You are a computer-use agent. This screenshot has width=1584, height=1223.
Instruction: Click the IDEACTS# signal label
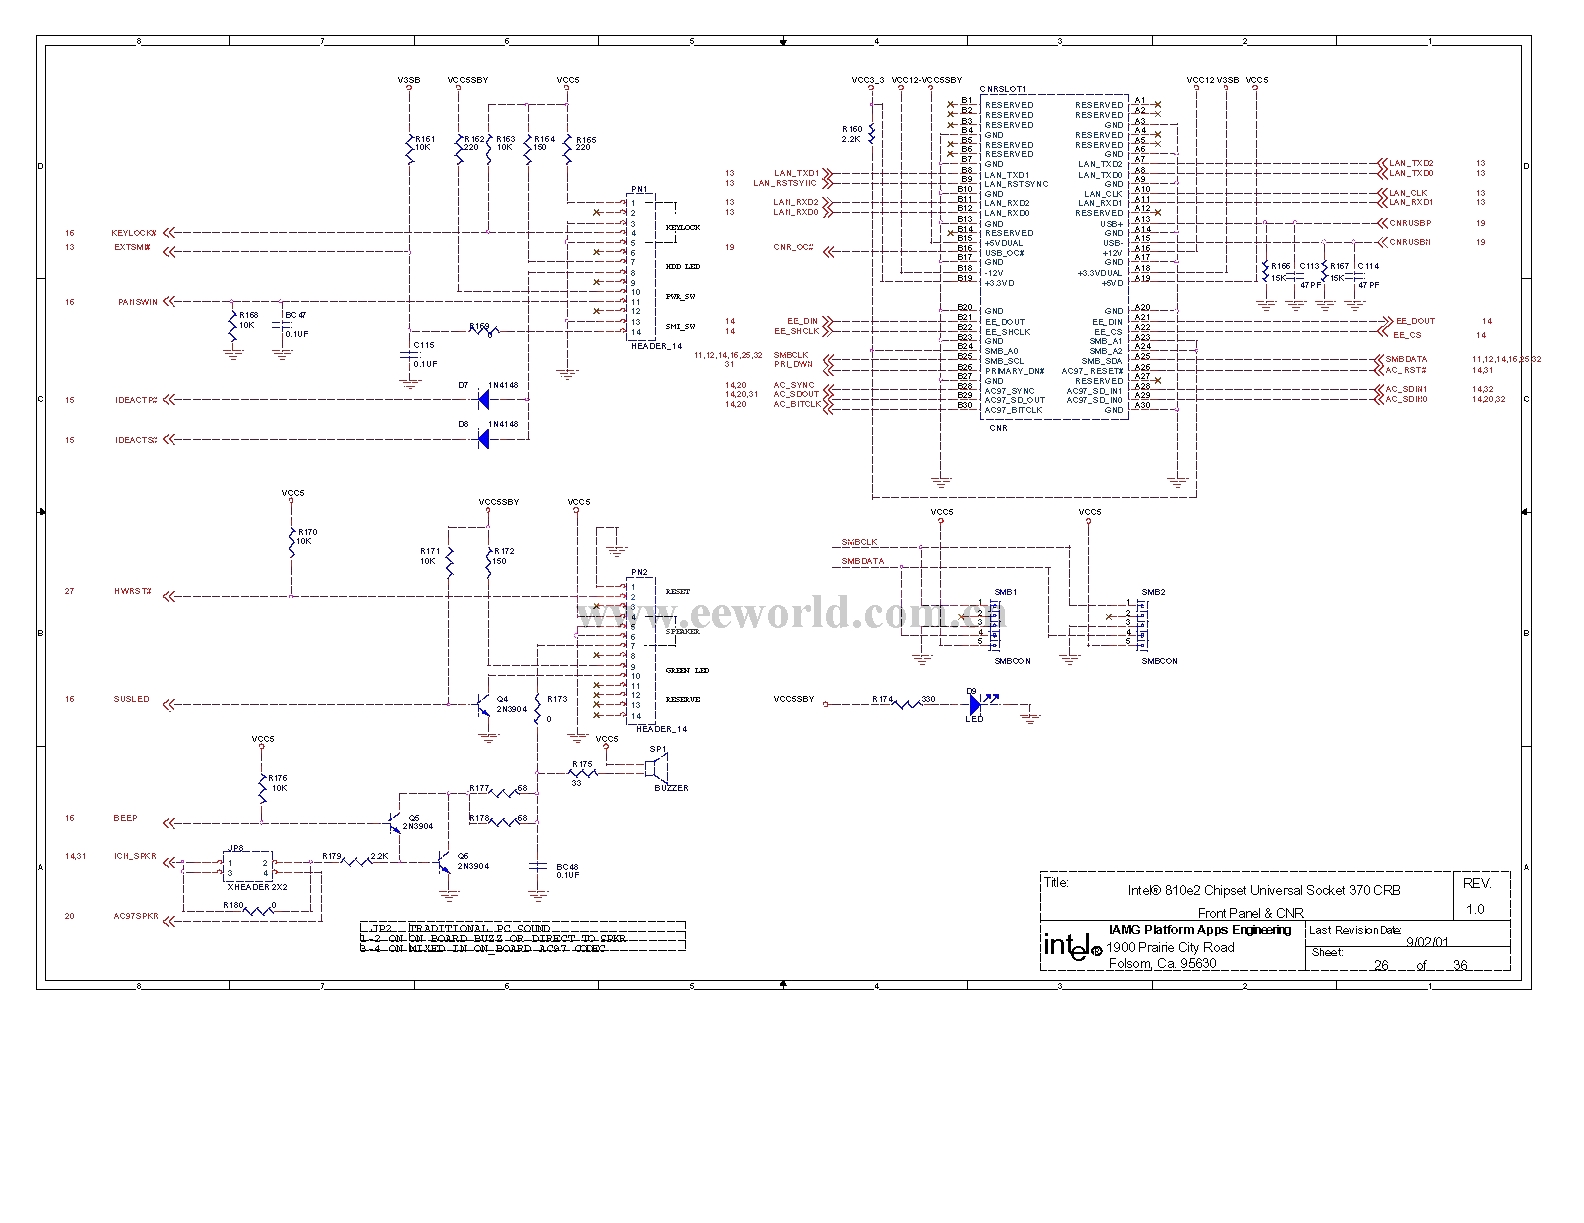point(136,439)
